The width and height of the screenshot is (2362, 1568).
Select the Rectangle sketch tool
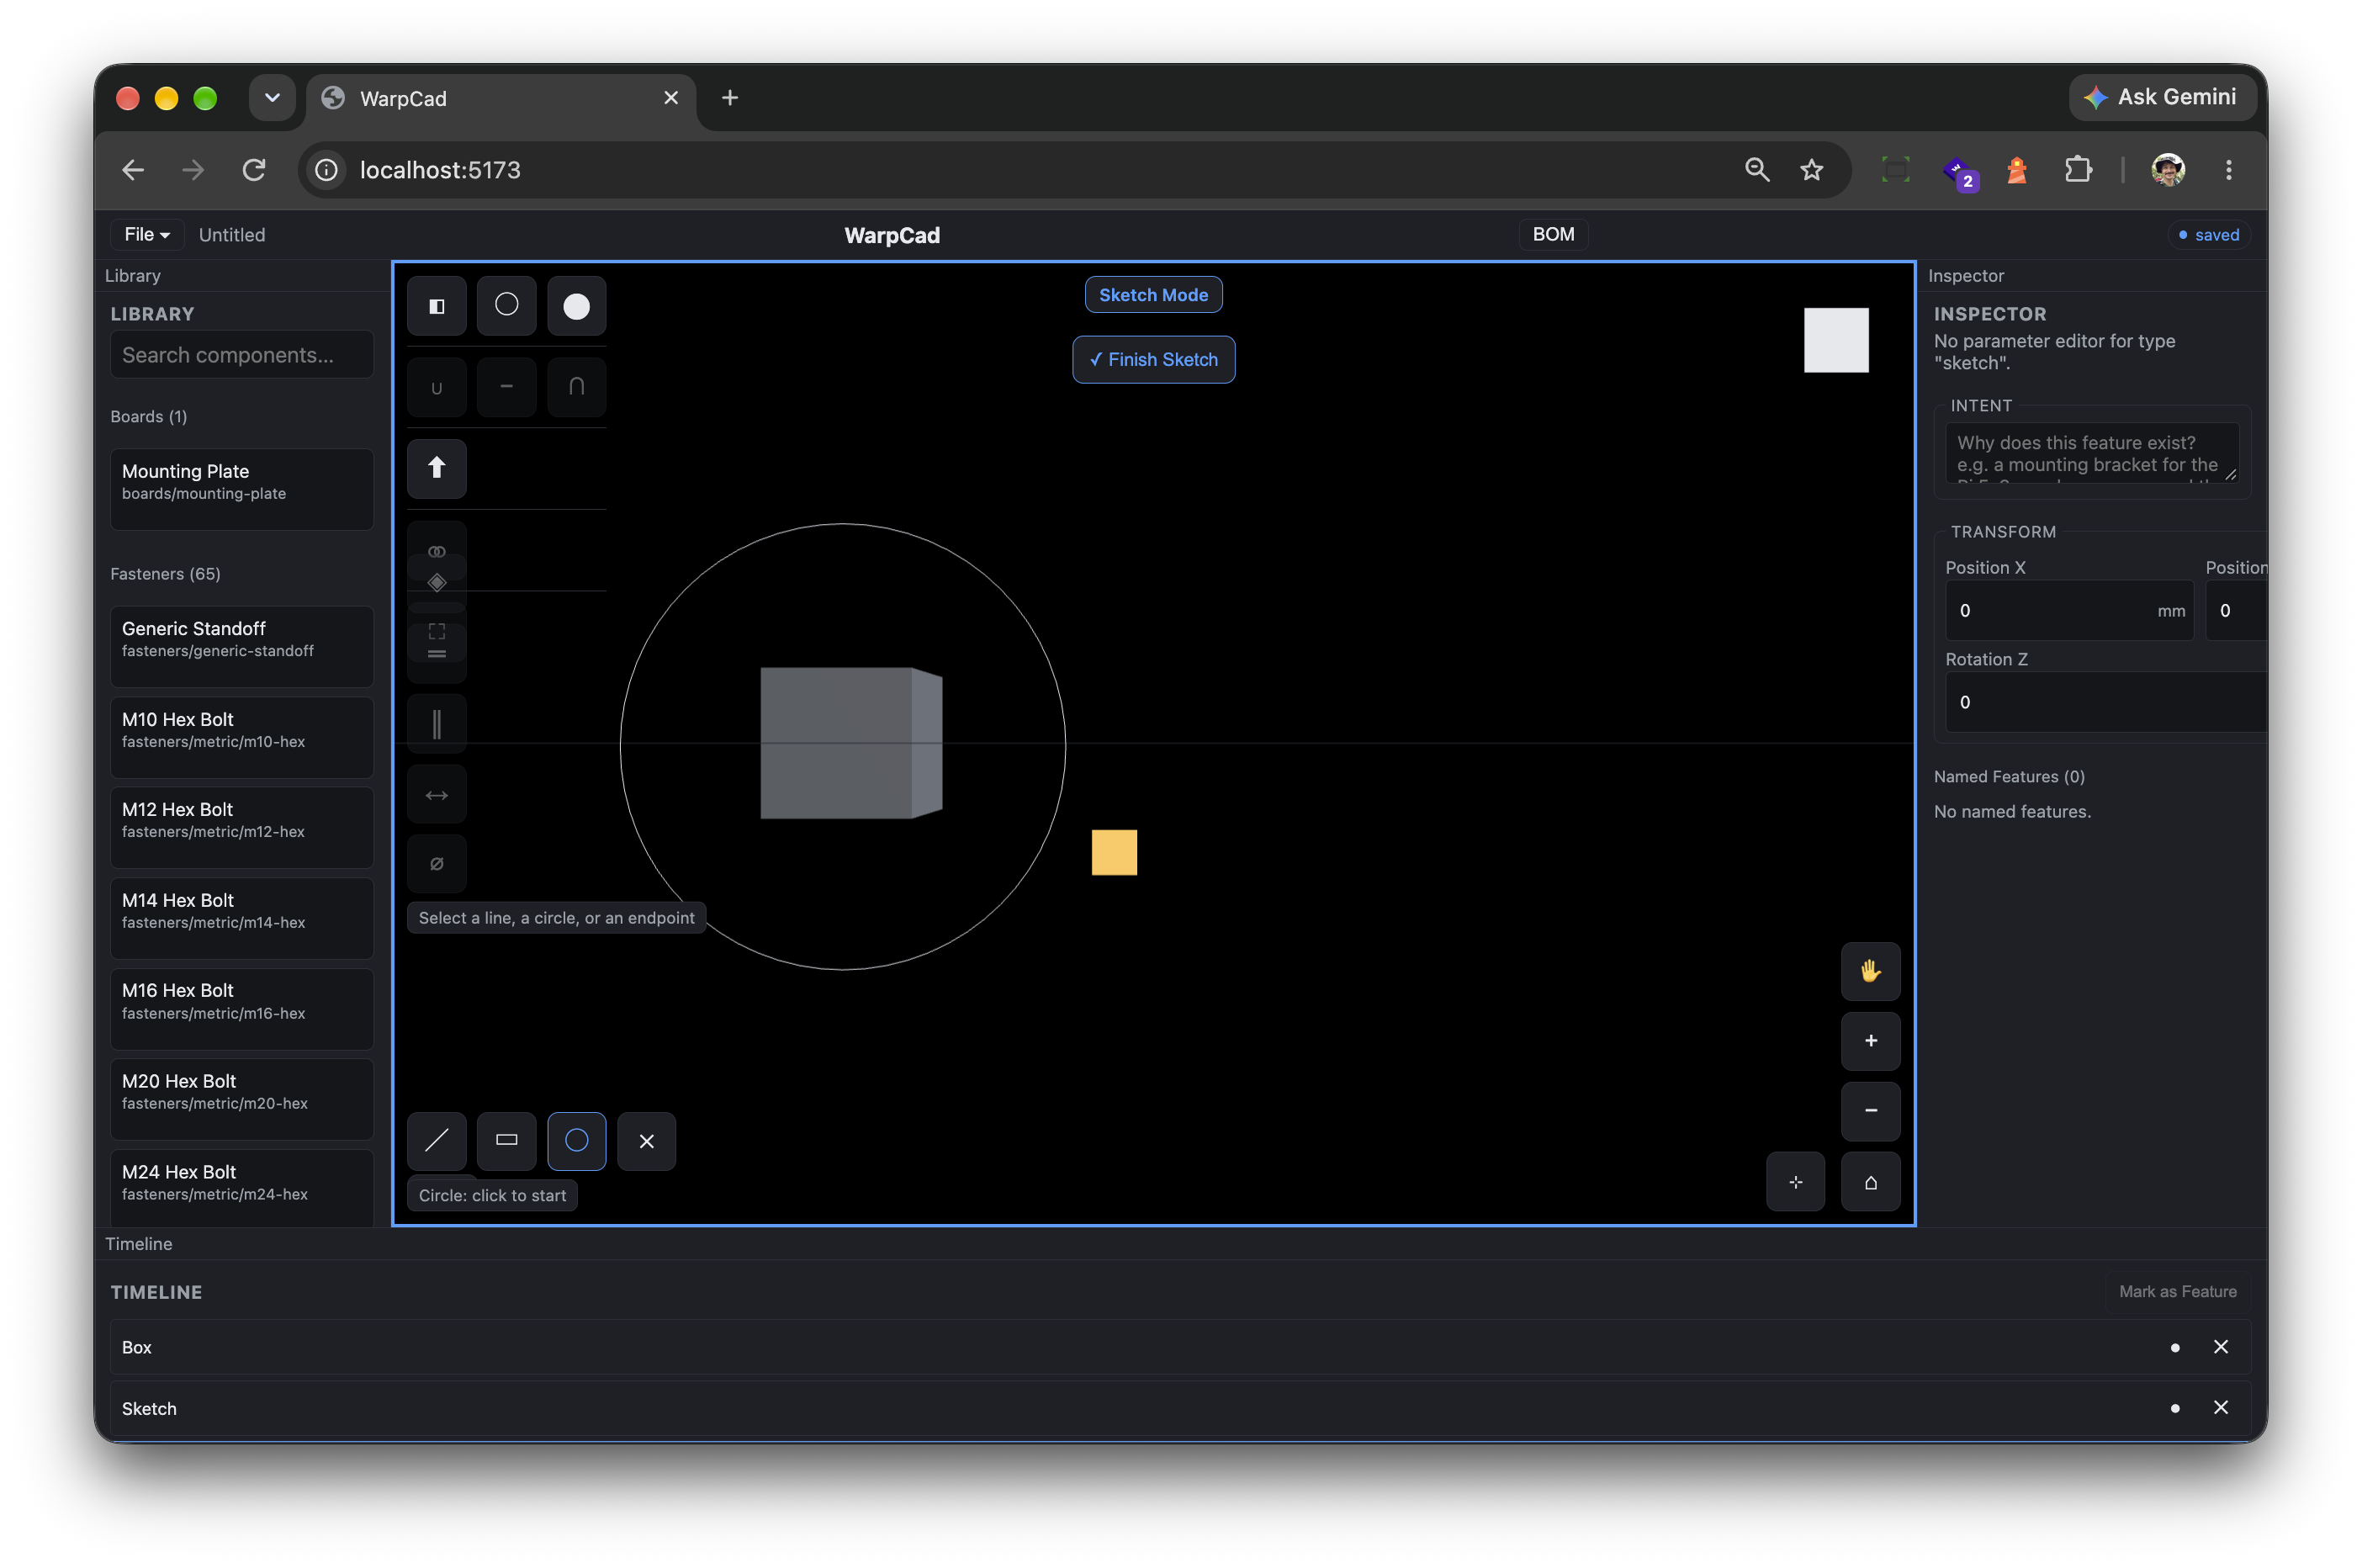tap(506, 1141)
